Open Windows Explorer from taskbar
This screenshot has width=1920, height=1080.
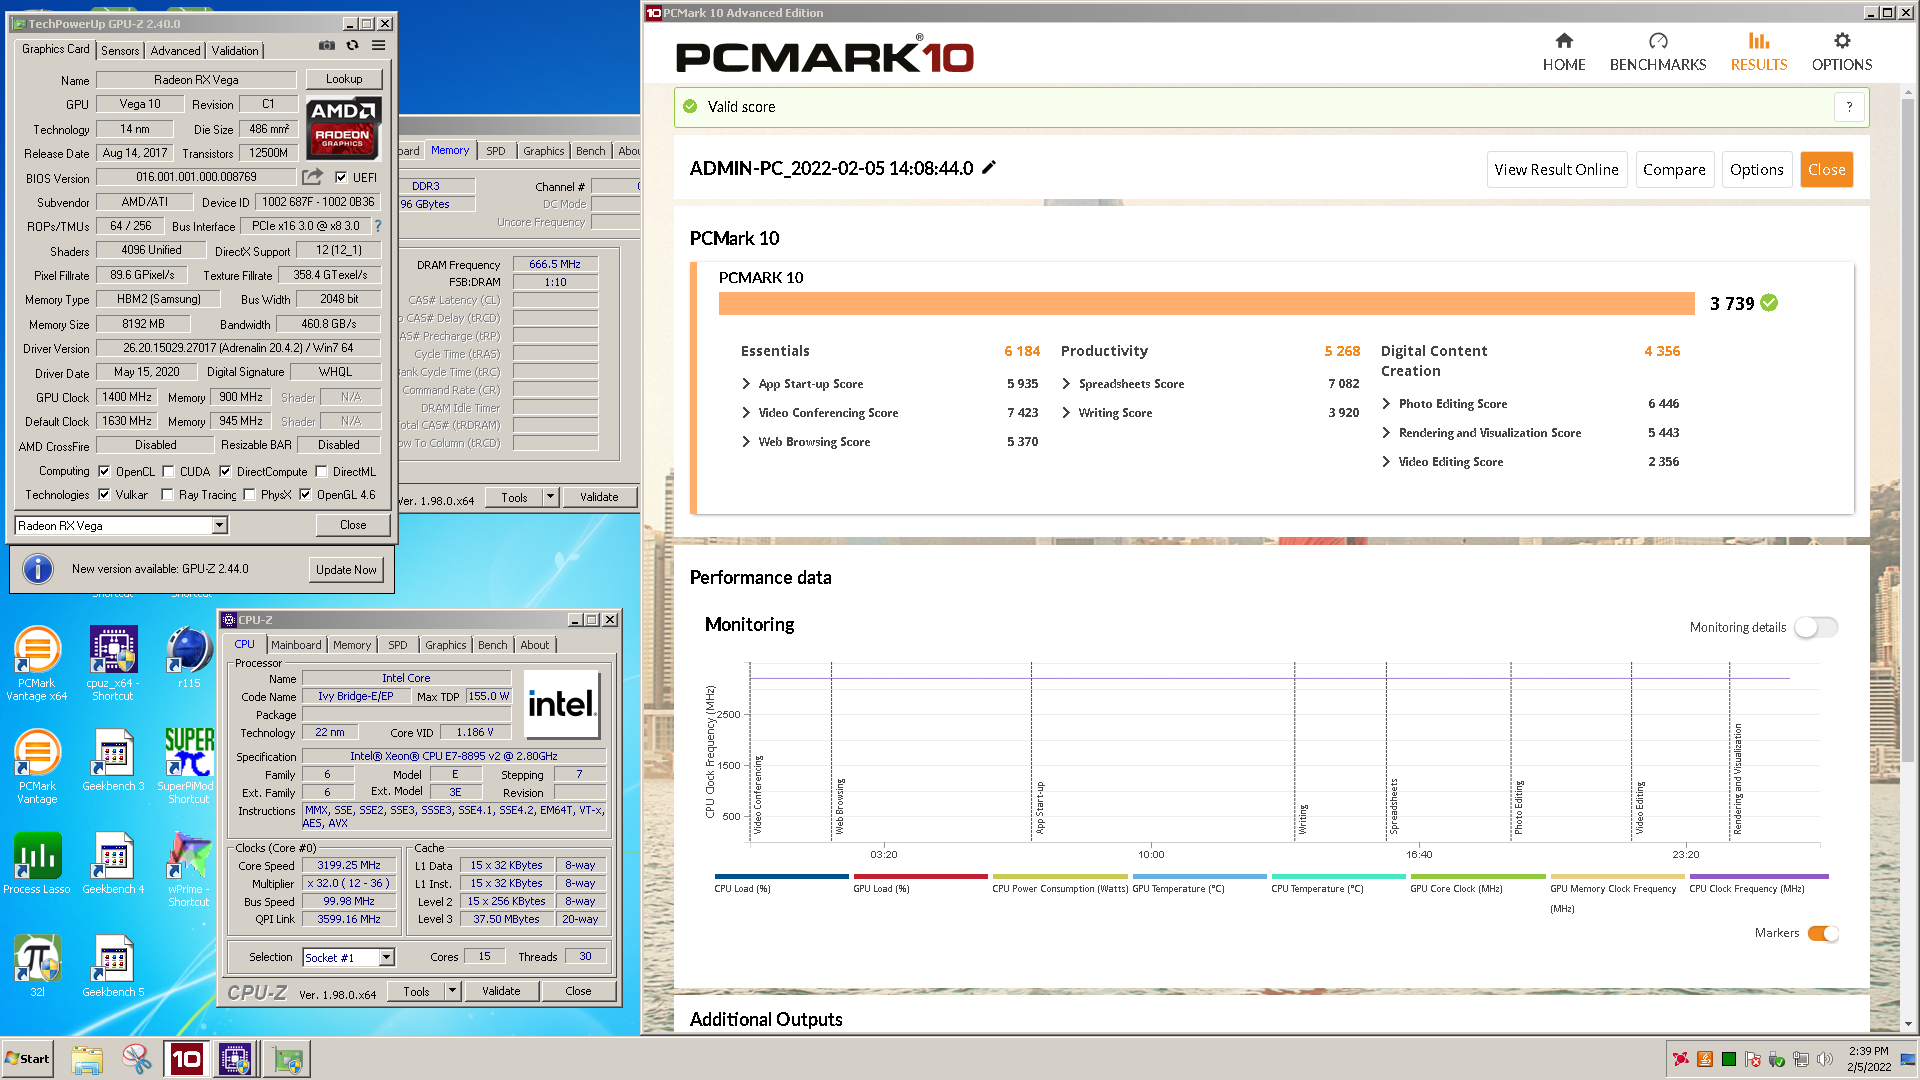(87, 1059)
